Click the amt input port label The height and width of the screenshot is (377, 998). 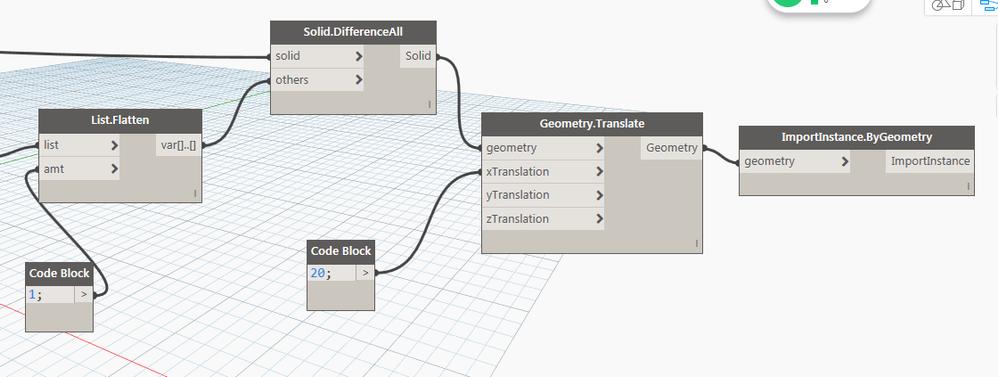53,169
